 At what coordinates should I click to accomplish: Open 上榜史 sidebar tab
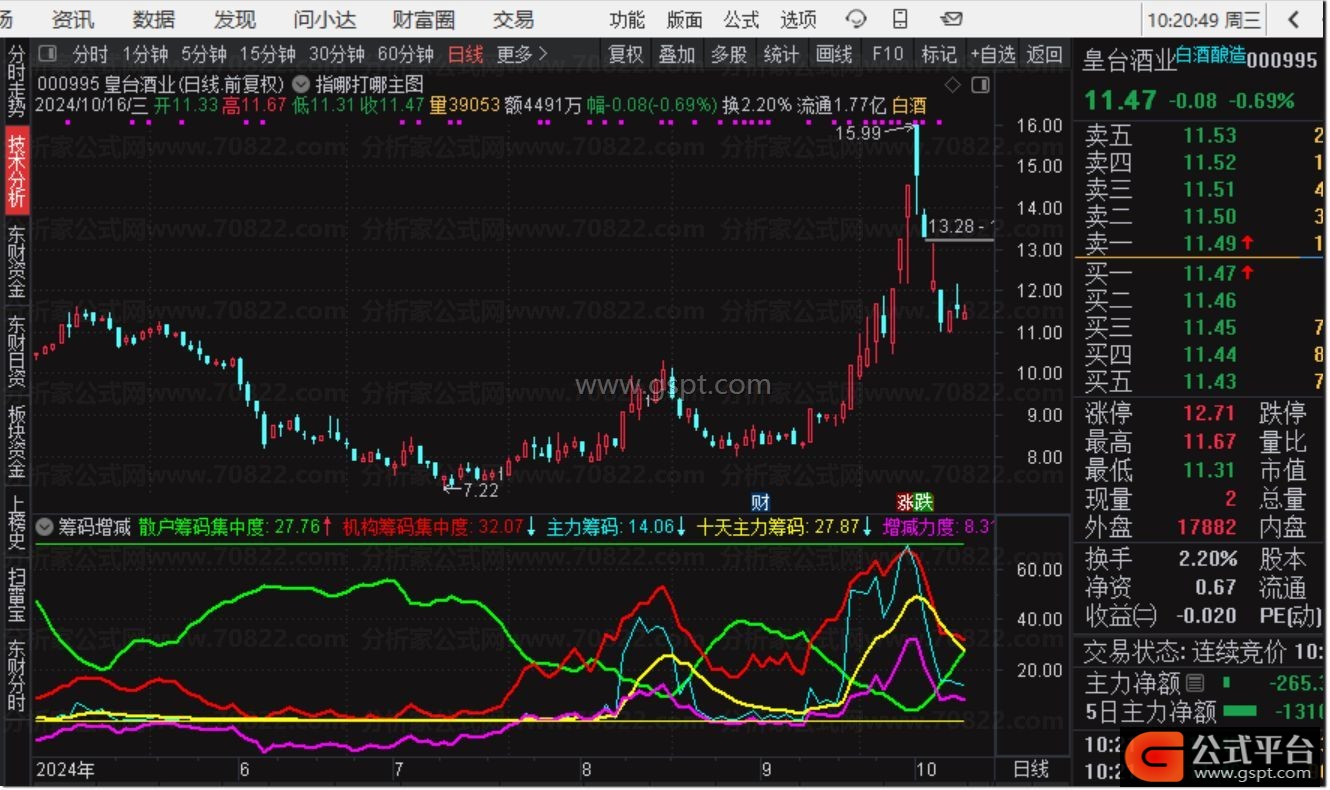(17, 523)
